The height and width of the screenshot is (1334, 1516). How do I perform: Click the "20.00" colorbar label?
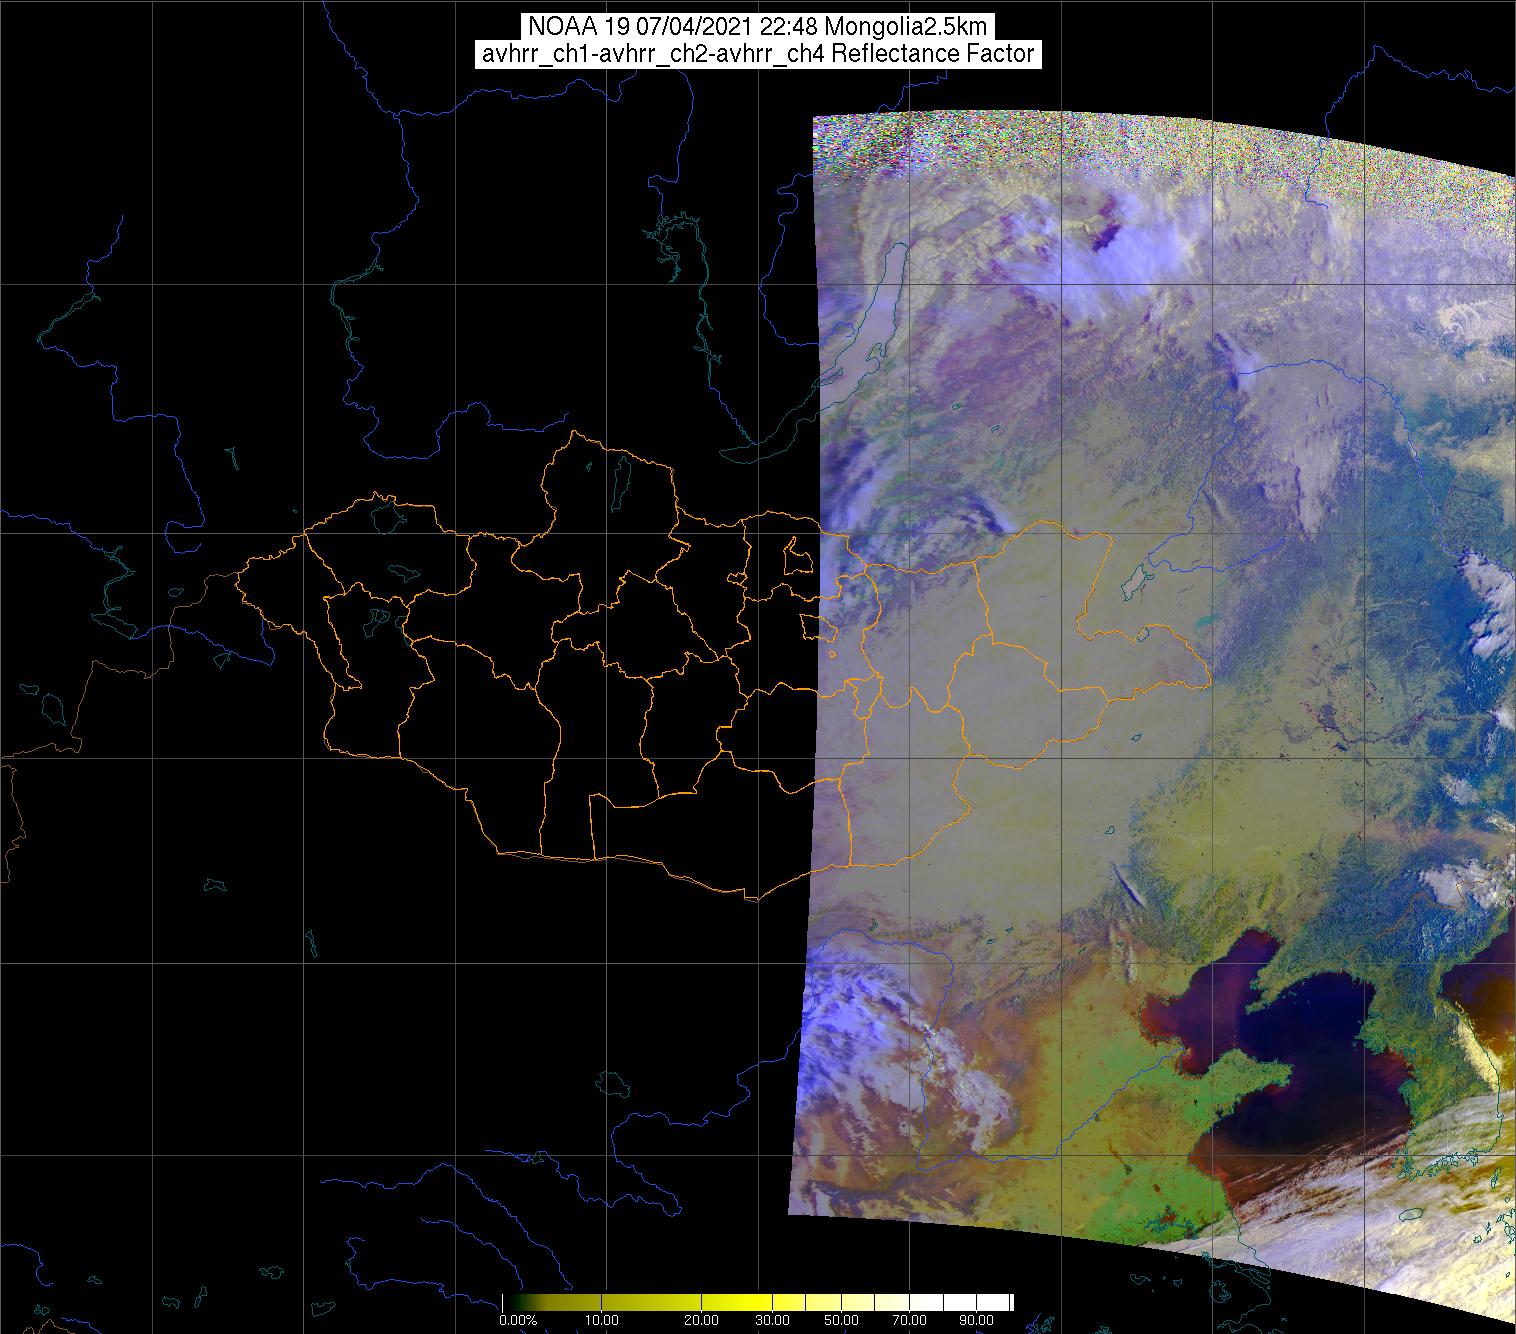coord(702,1320)
